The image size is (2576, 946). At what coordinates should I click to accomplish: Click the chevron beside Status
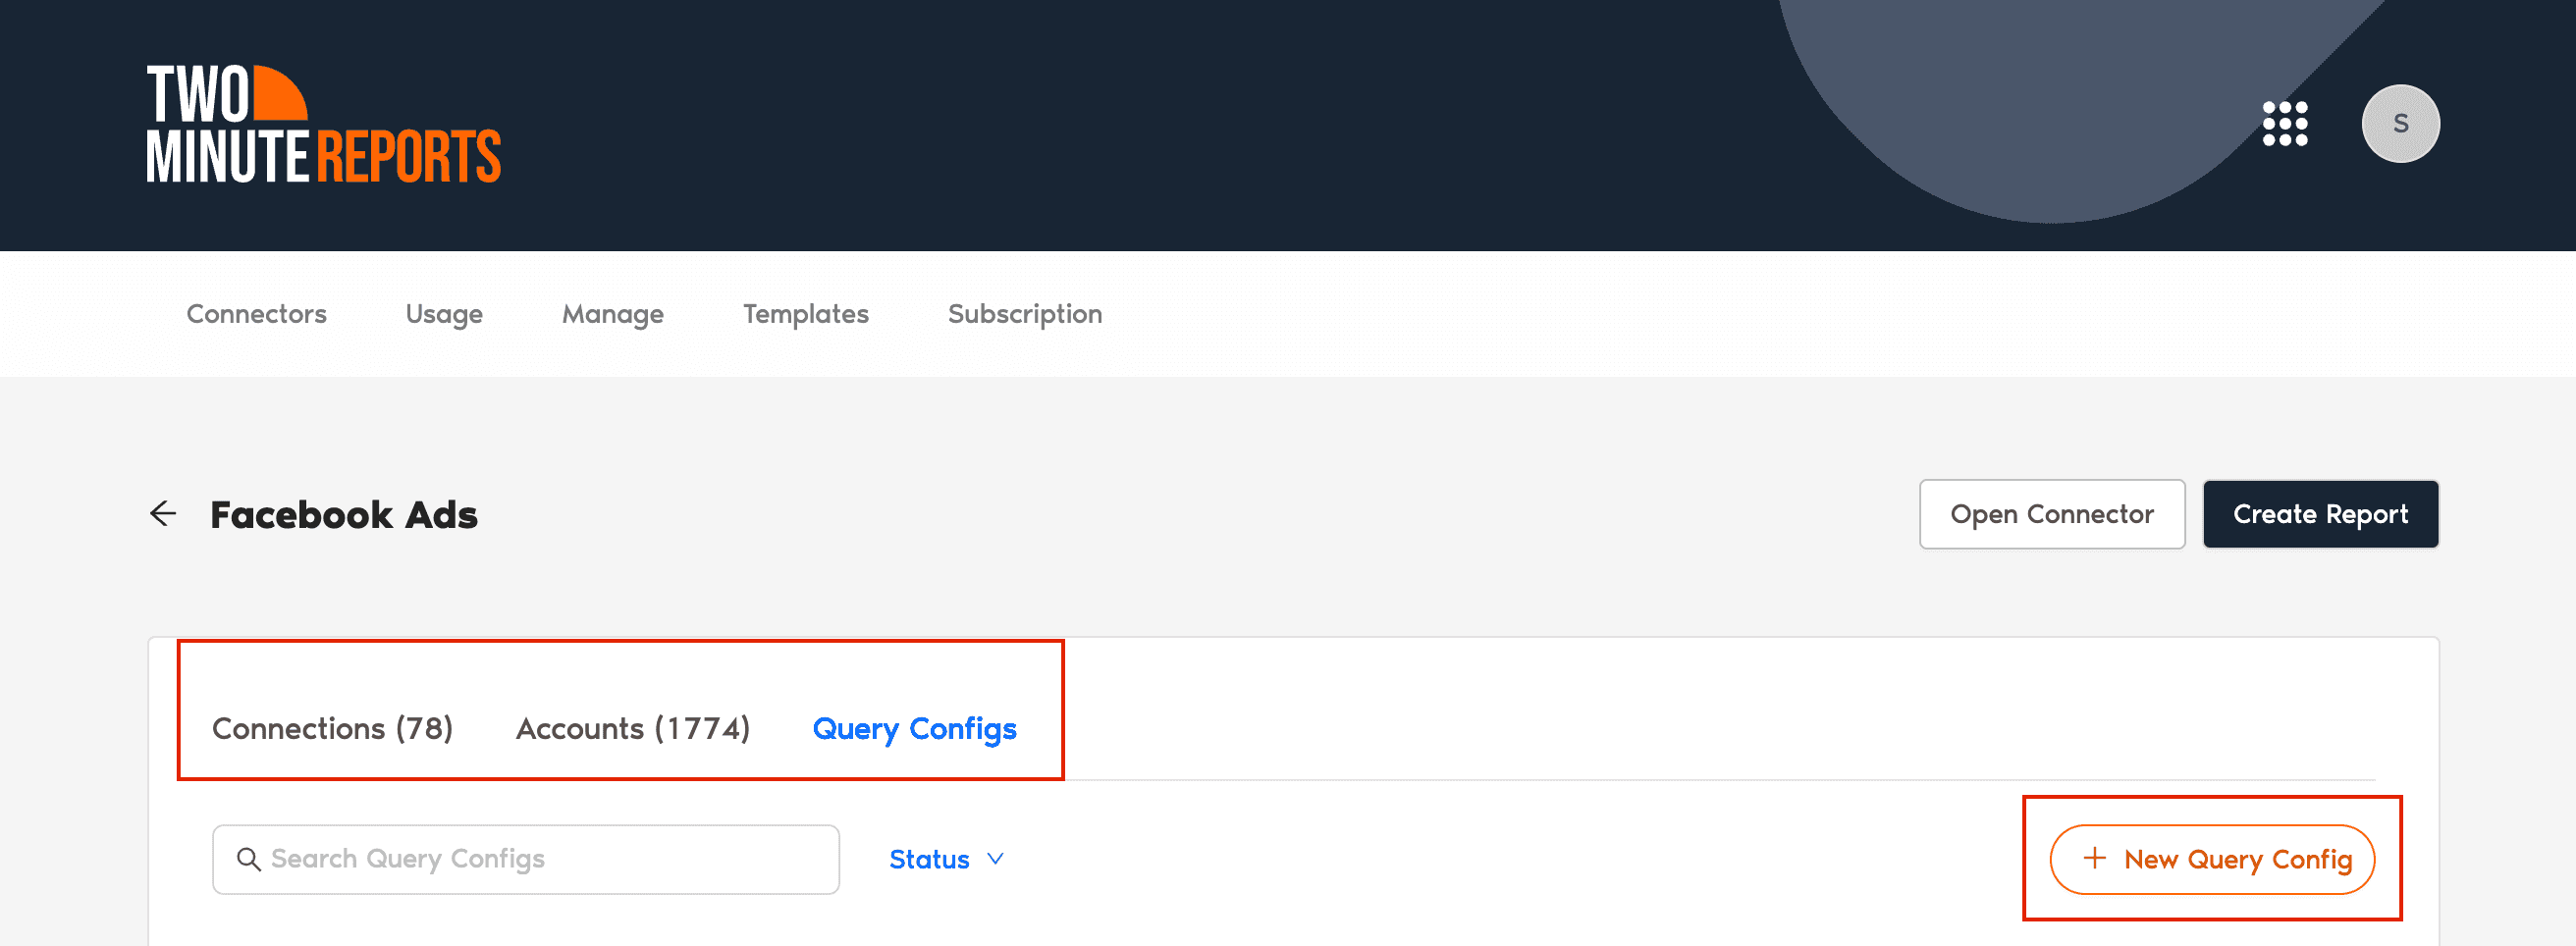[x=995, y=859]
